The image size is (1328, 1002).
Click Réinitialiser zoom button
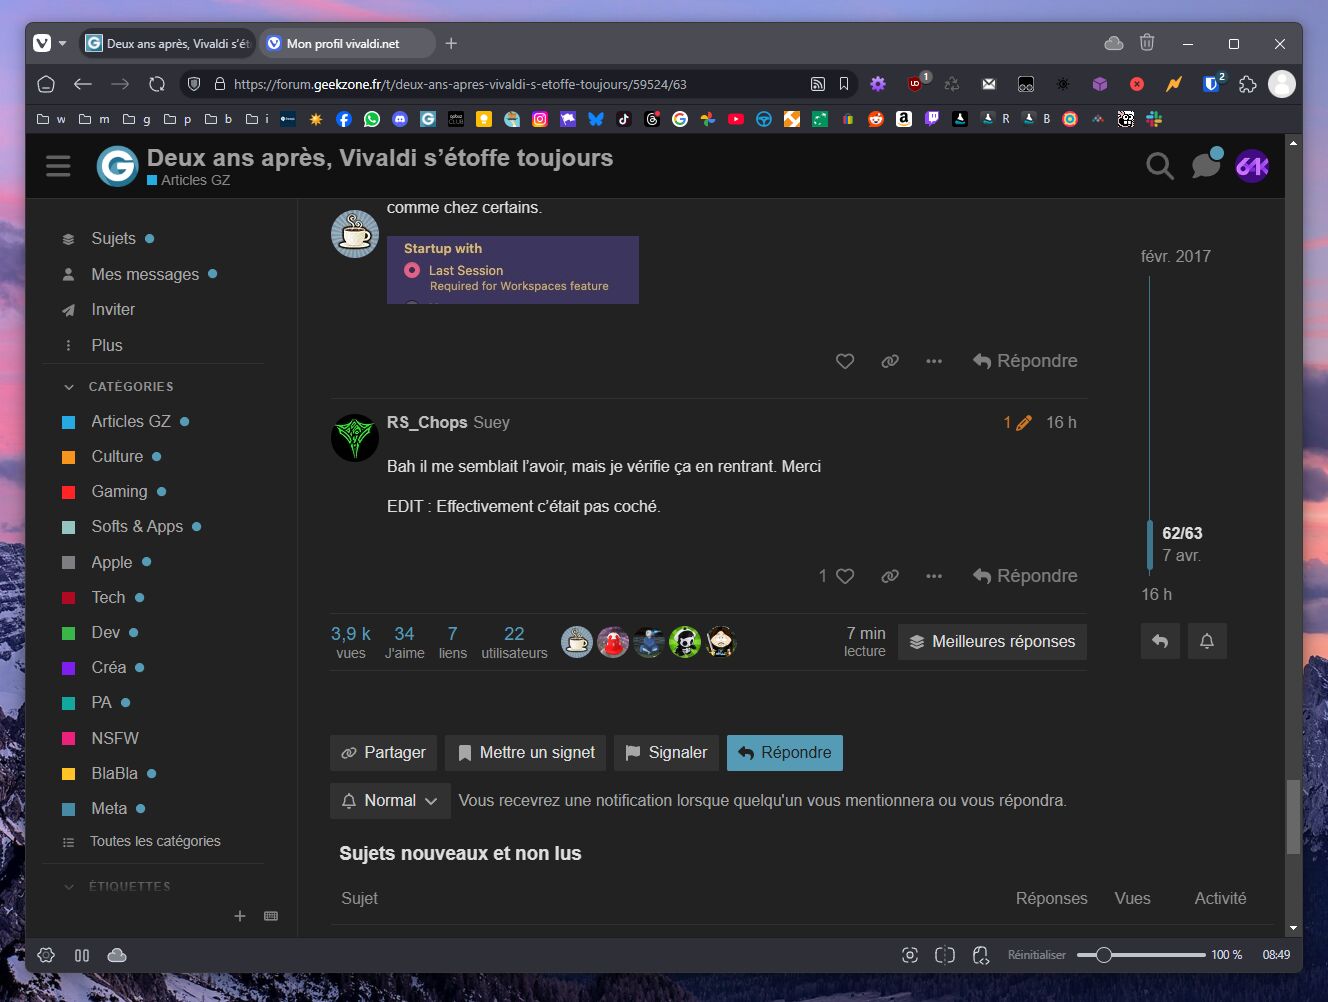[1037, 955]
